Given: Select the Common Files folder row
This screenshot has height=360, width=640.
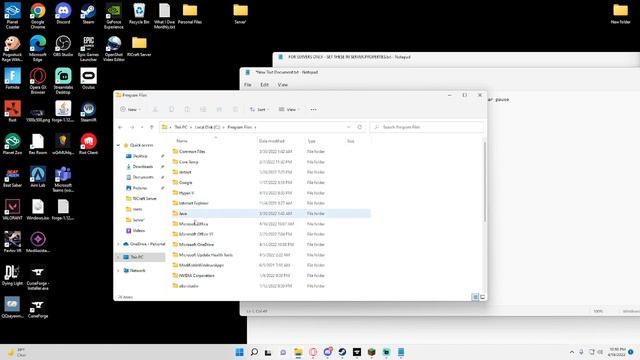Looking at the screenshot, I should 271,151.
